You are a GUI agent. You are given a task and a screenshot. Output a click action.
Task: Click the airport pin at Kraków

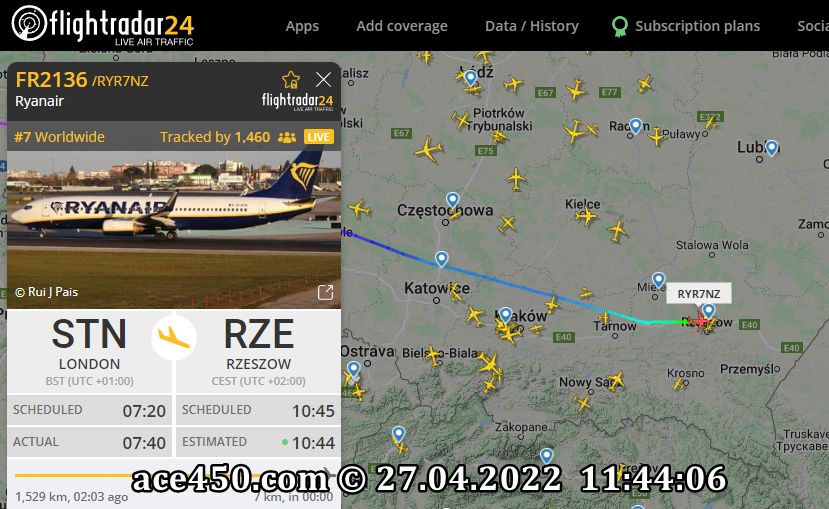pyautogui.click(x=505, y=315)
